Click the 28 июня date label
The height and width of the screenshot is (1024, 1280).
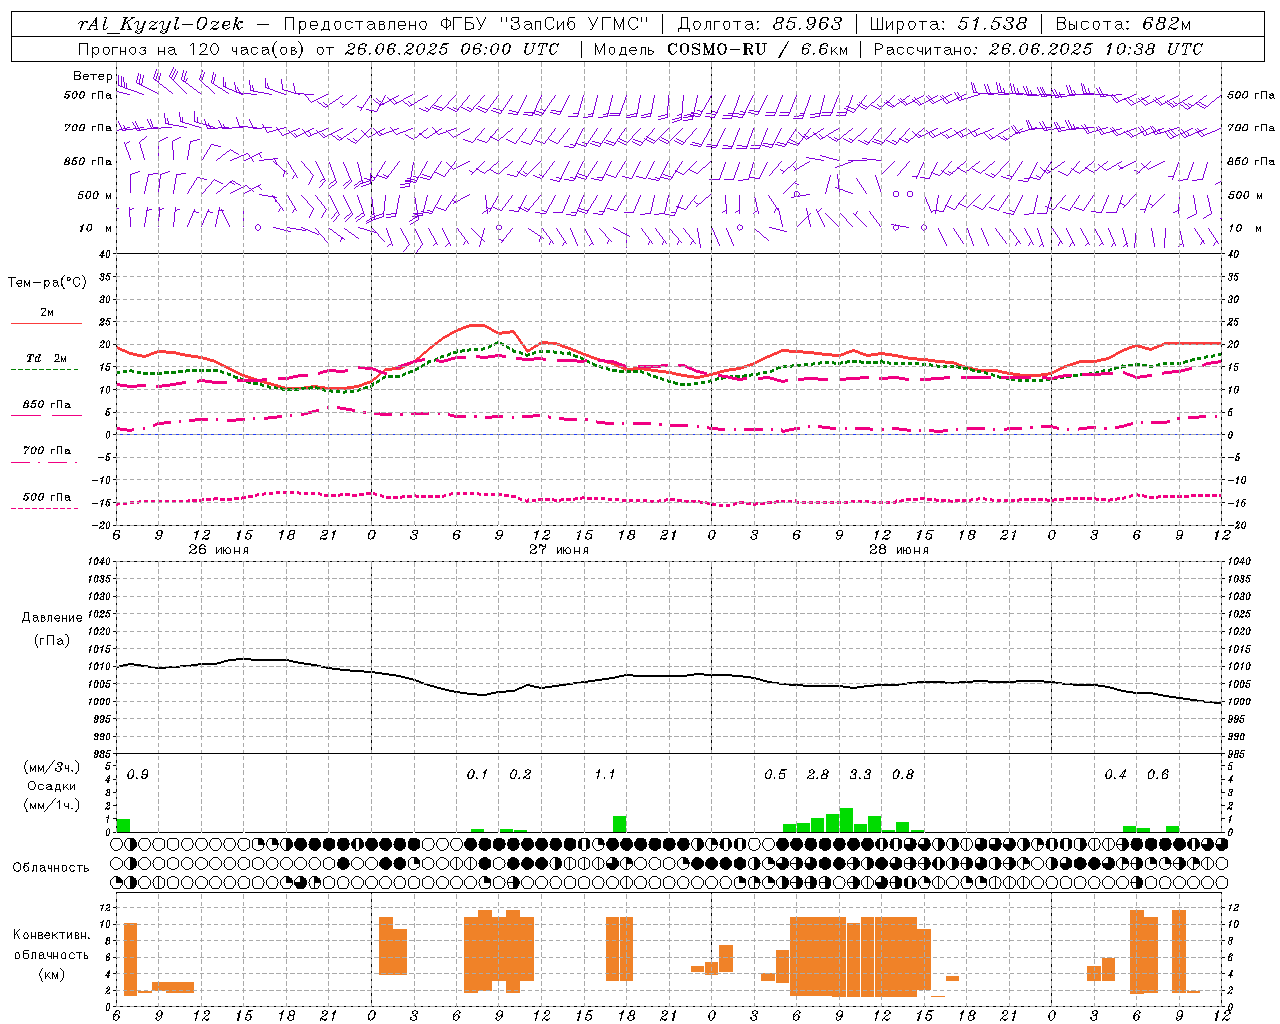[x=899, y=550]
